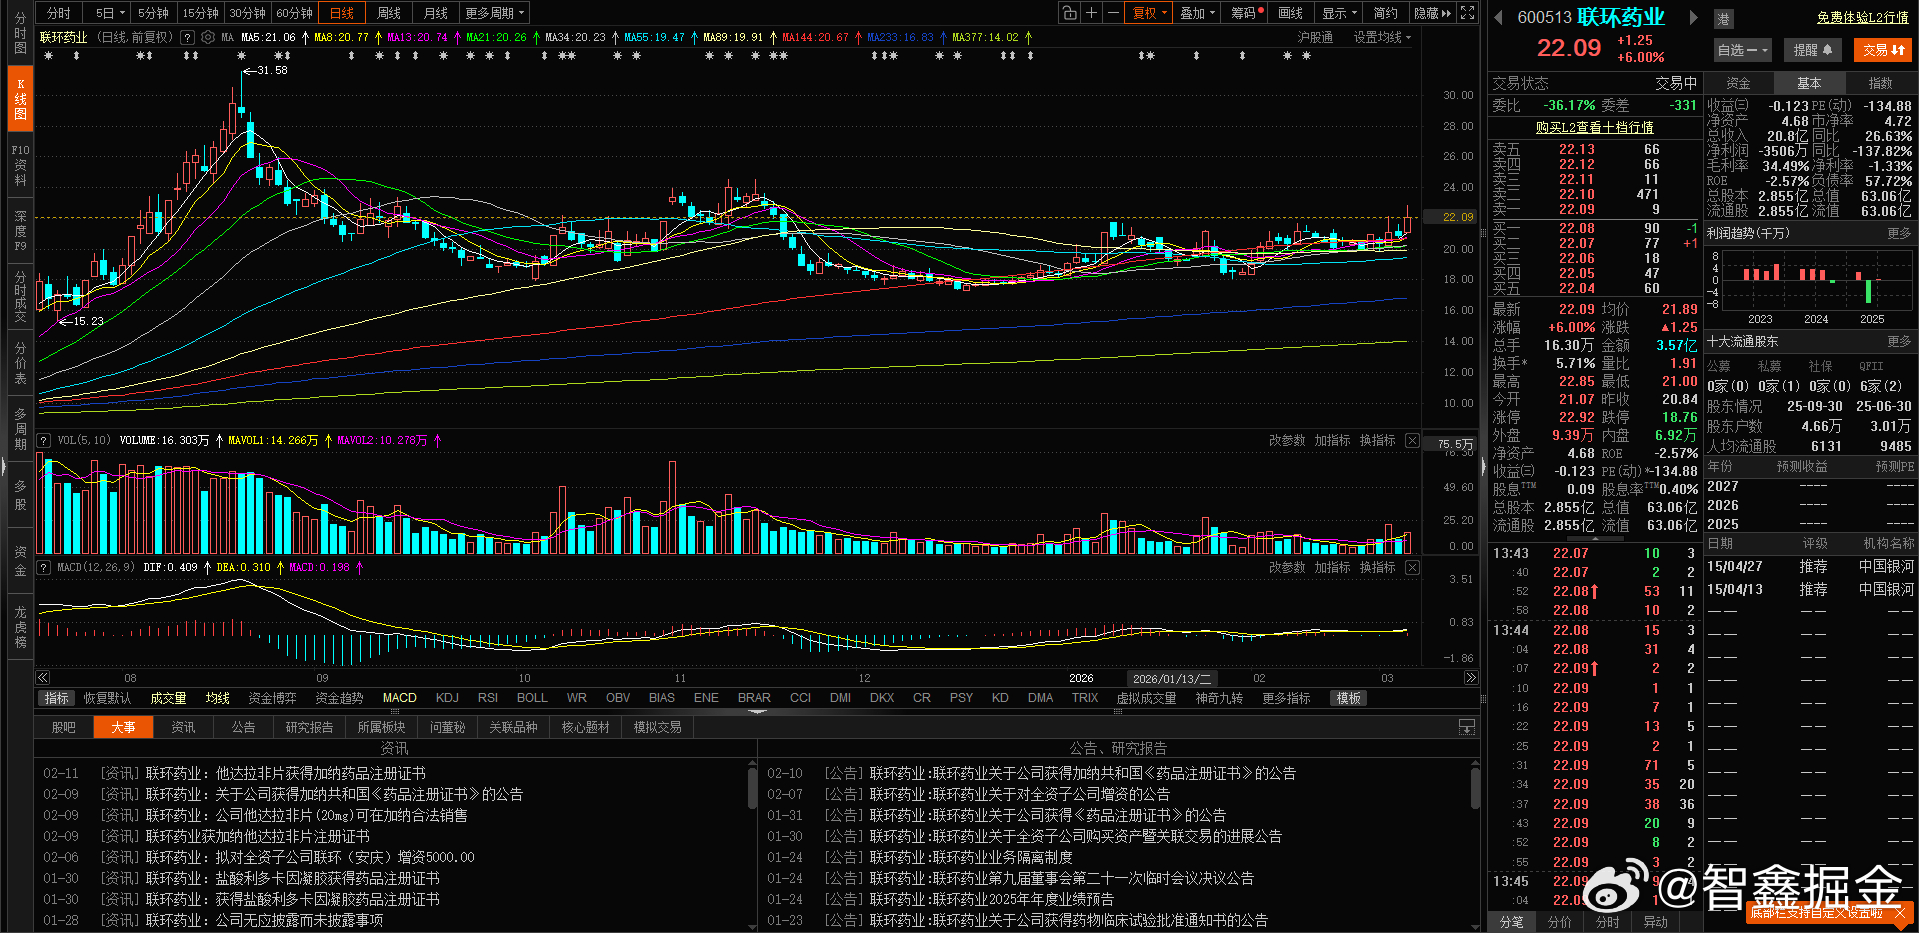Select KDJ indicator tab
This screenshot has height=933, width=1919.
[x=447, y=698]
